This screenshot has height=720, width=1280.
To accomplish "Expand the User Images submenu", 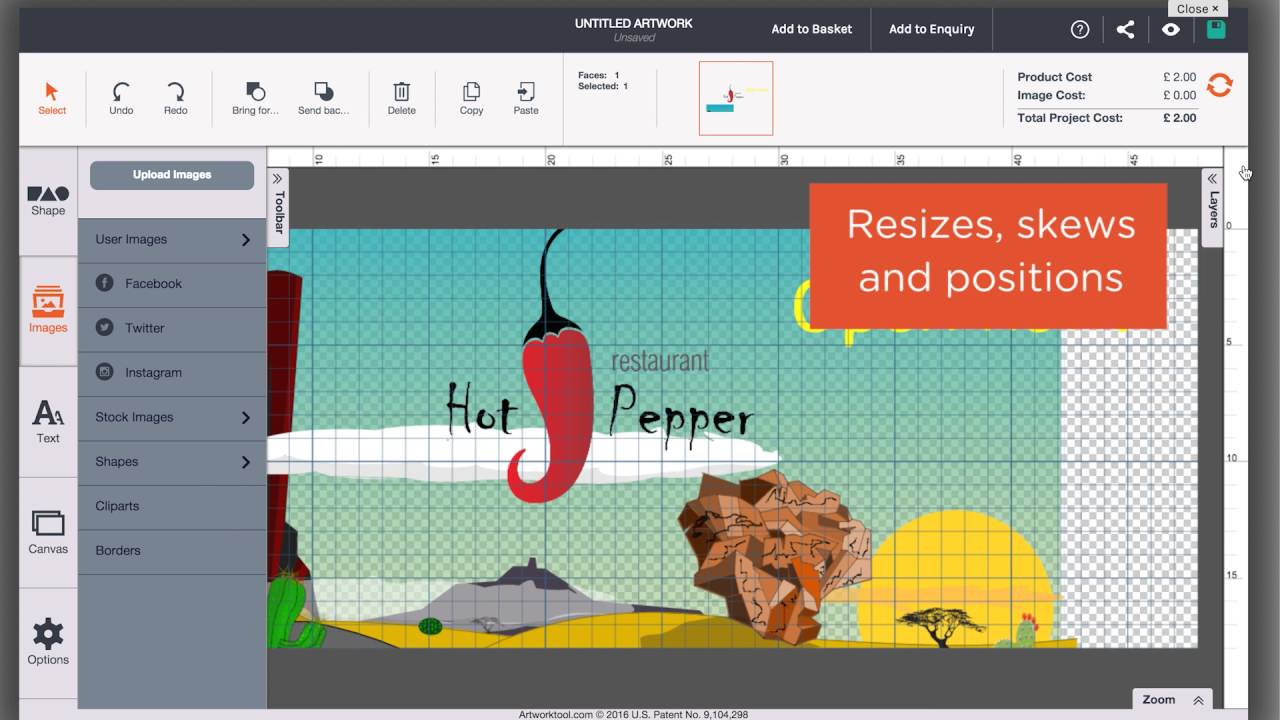I will pyautogui.click(x=172, y=240).
